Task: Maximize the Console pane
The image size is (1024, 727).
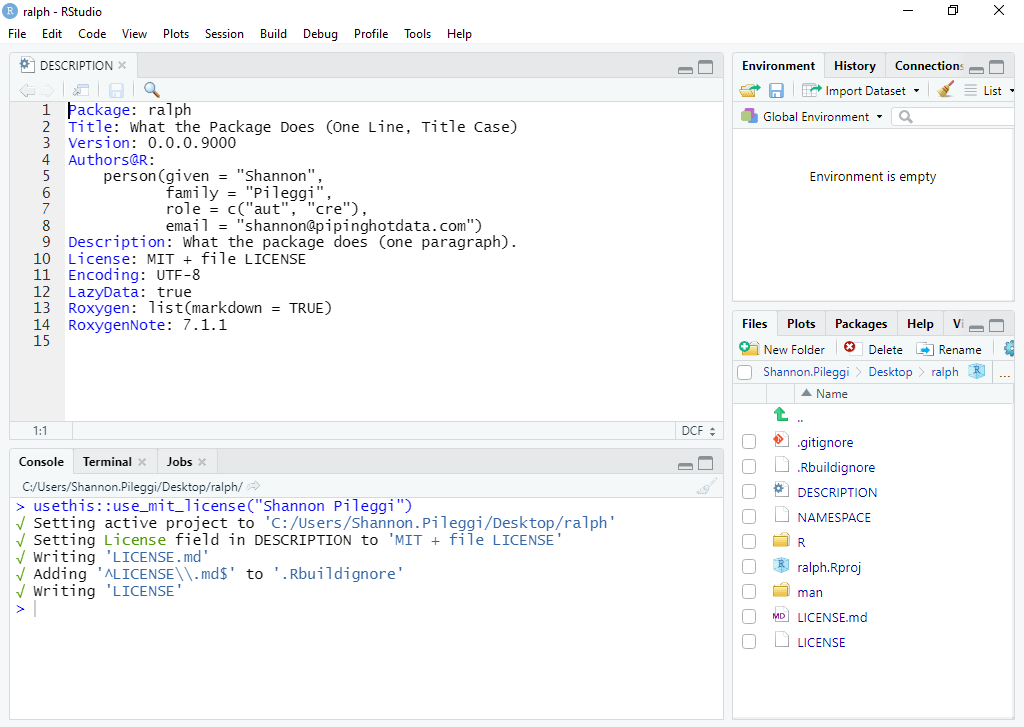Action: coord(705,463)
